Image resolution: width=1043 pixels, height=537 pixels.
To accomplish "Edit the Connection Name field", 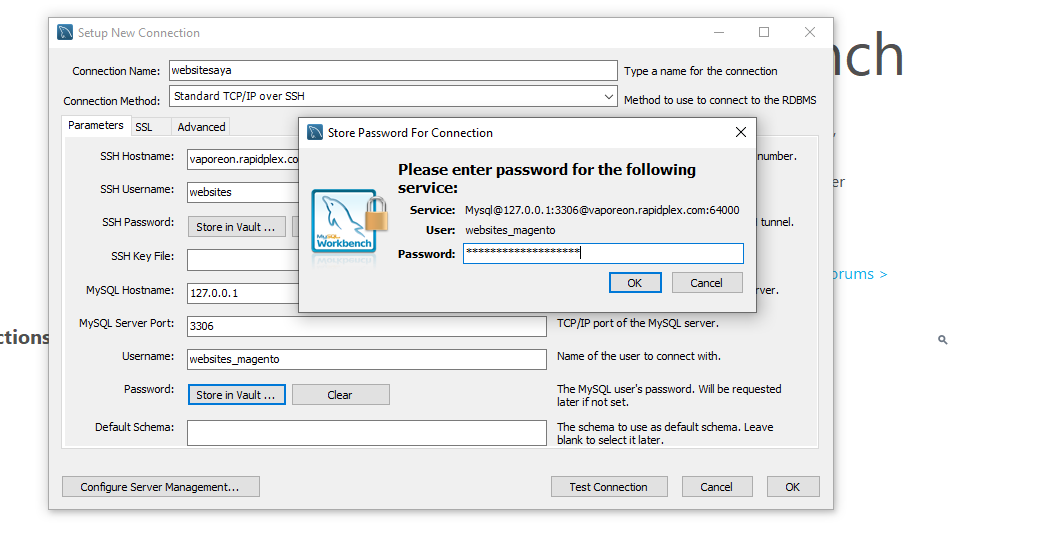I will [392, 71].
